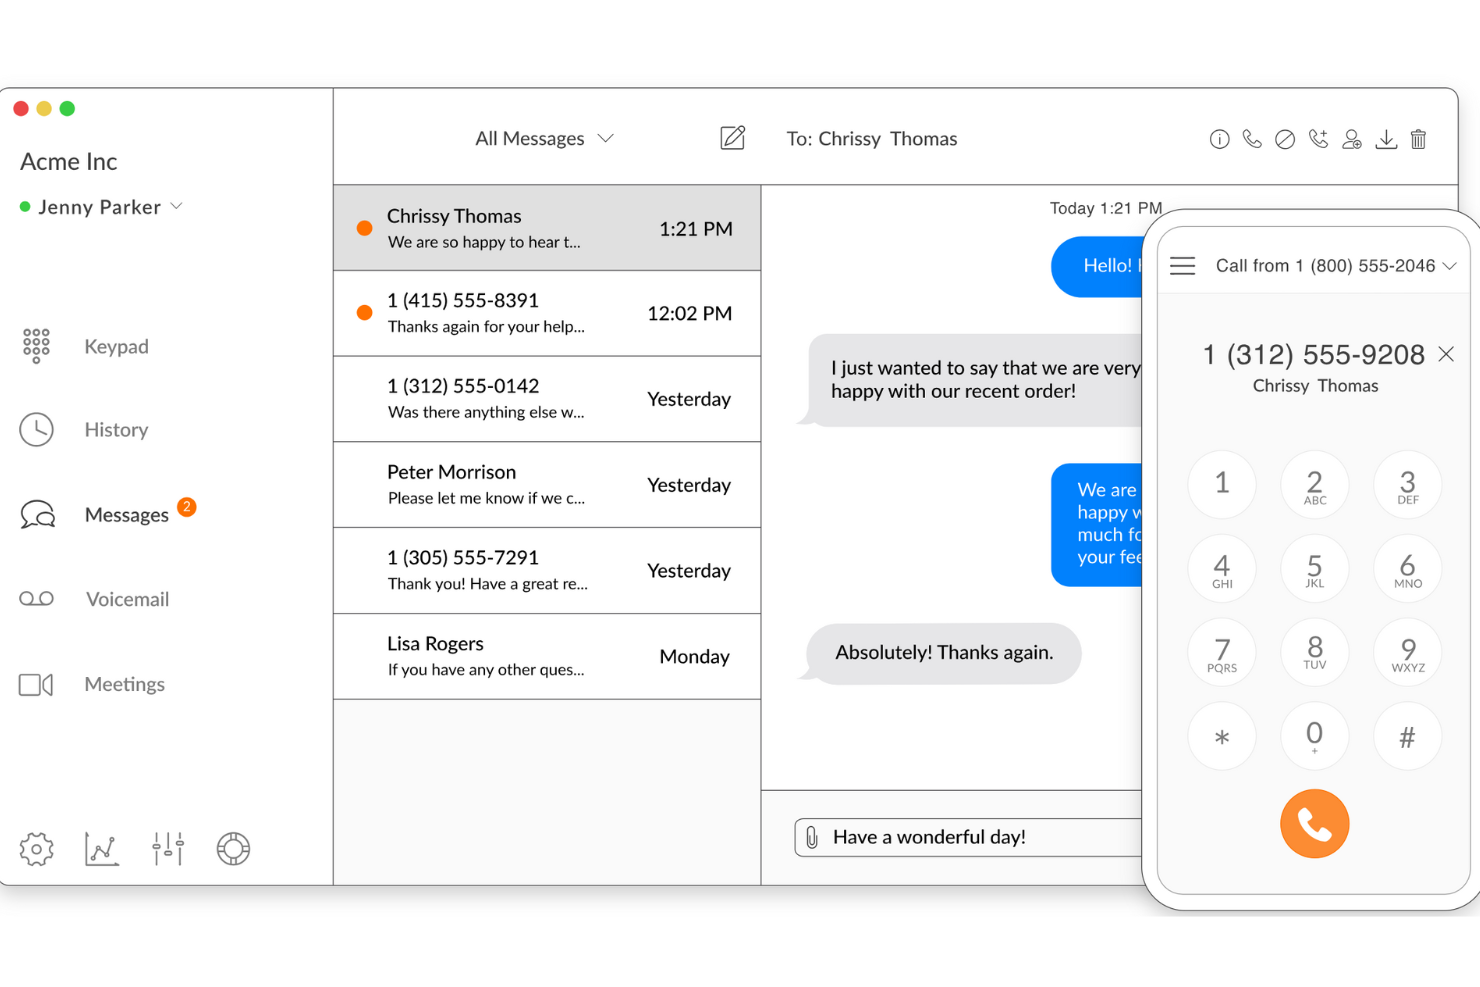Expand the All Messages filter dropdown
This screenshot has width=1480, height=987.
tap(545, 138)
